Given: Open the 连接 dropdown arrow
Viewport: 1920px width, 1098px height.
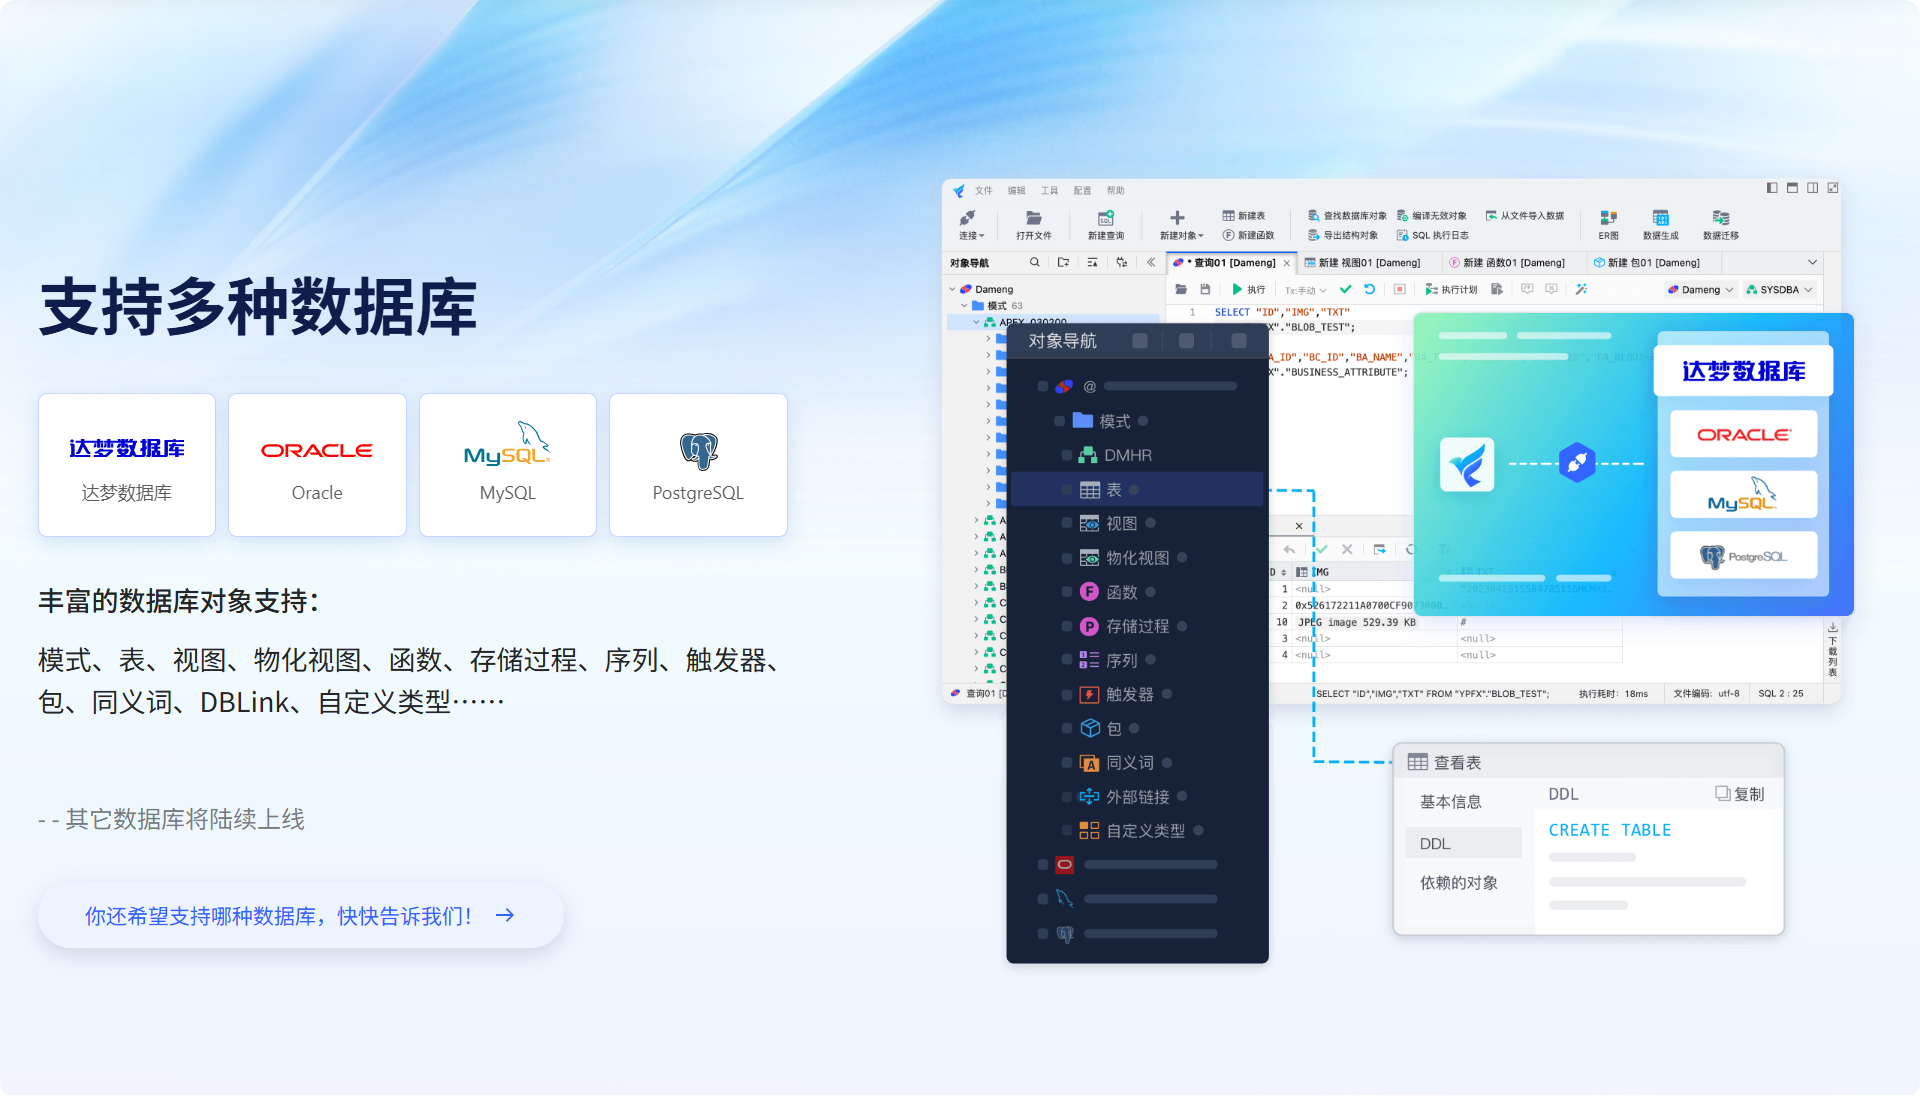Looking at the screenshot, I should pos(982,237).
